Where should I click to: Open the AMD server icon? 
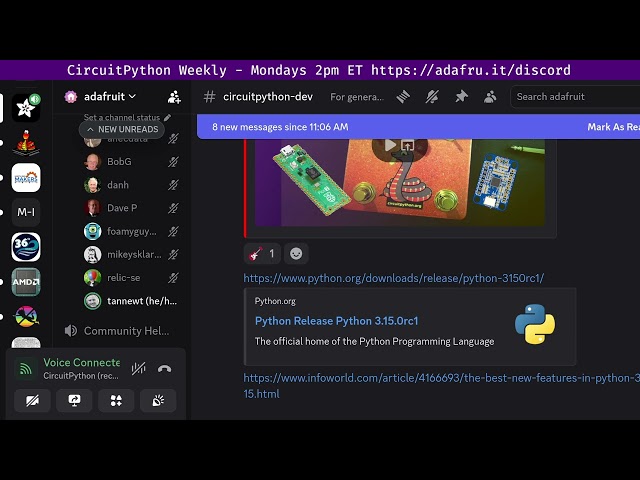point(26,282)
